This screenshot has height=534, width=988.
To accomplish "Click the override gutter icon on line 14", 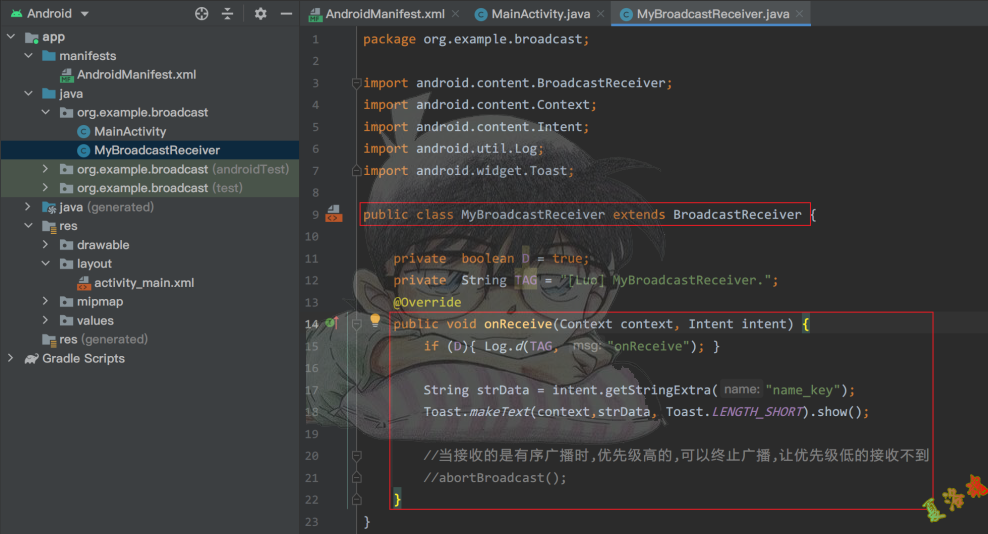I will pyautogui.click(x=331, y=324).
